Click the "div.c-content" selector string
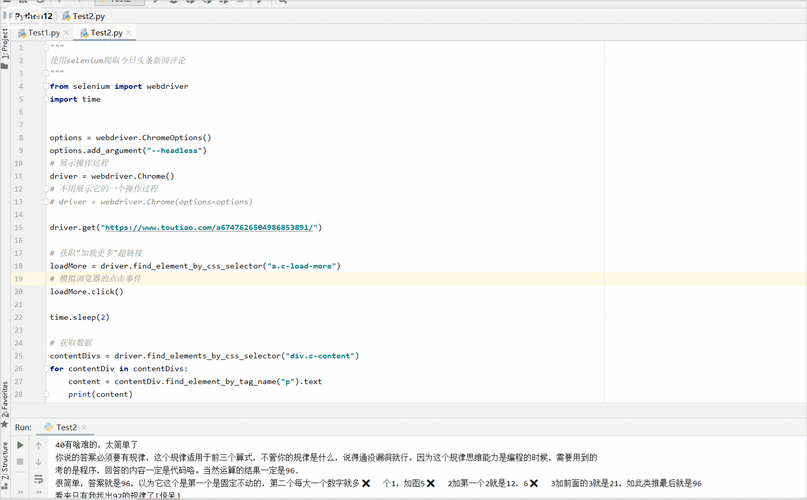Image resolution: width=807 pixels, height=500 pixels. pos(320,356)
